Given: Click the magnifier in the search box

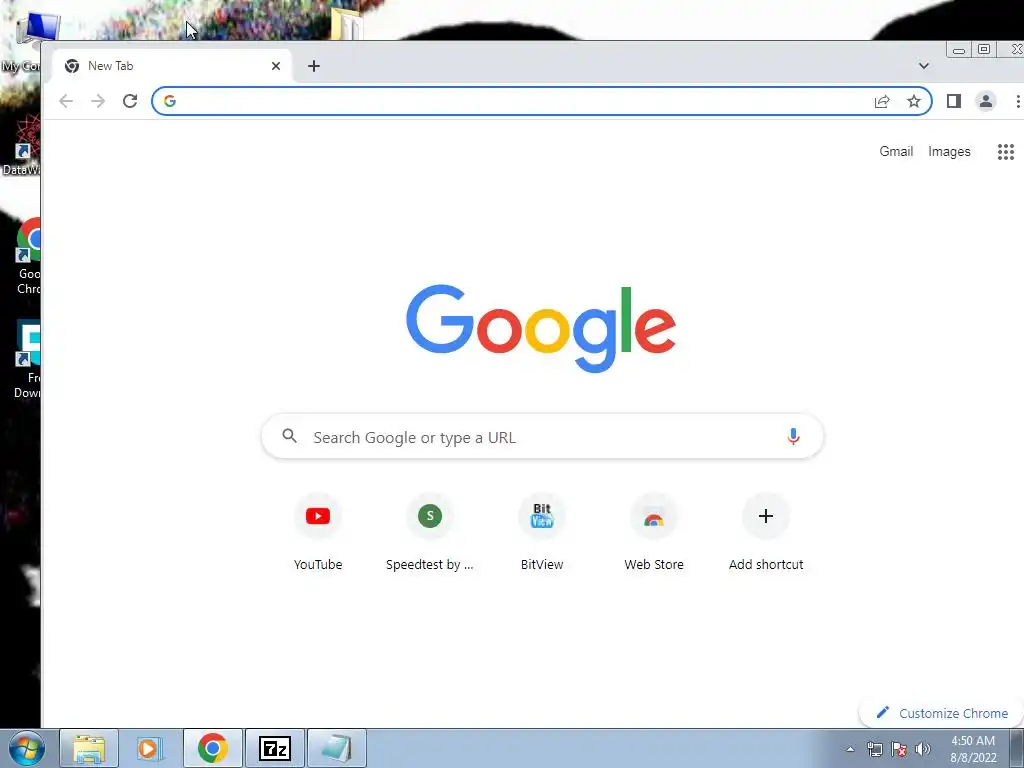Looking at the screenshot, I should coord(289,436).
